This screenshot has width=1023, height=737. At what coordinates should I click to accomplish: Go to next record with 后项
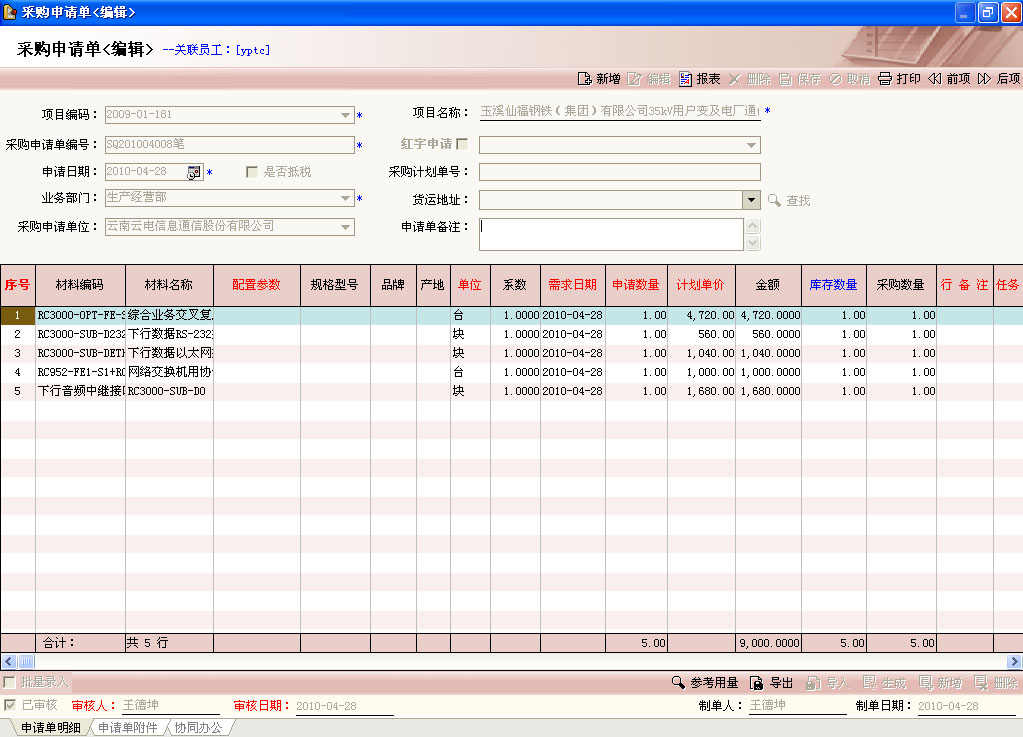(985, 79)
